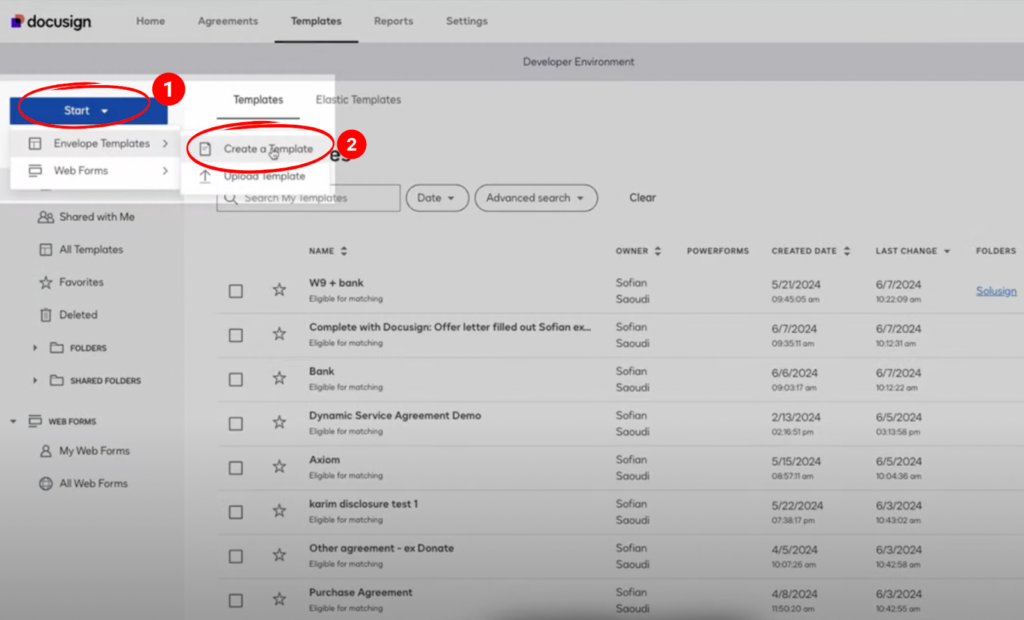Select checkbox for Dynamic Service Agreement Demo
This screenshot has width=1024, height=620.
pyautogui.click(x=236, y=424)
